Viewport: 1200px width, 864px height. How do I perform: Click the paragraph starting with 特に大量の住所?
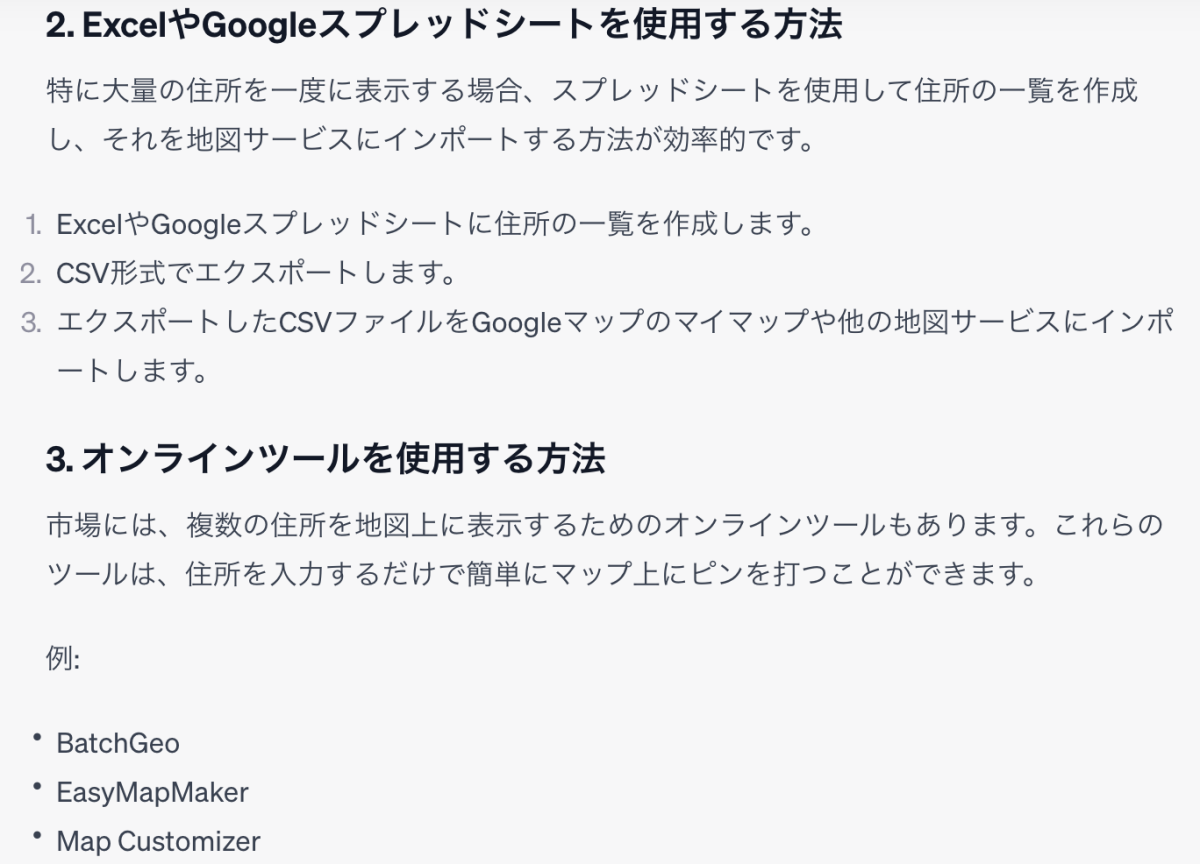point(592,92)
